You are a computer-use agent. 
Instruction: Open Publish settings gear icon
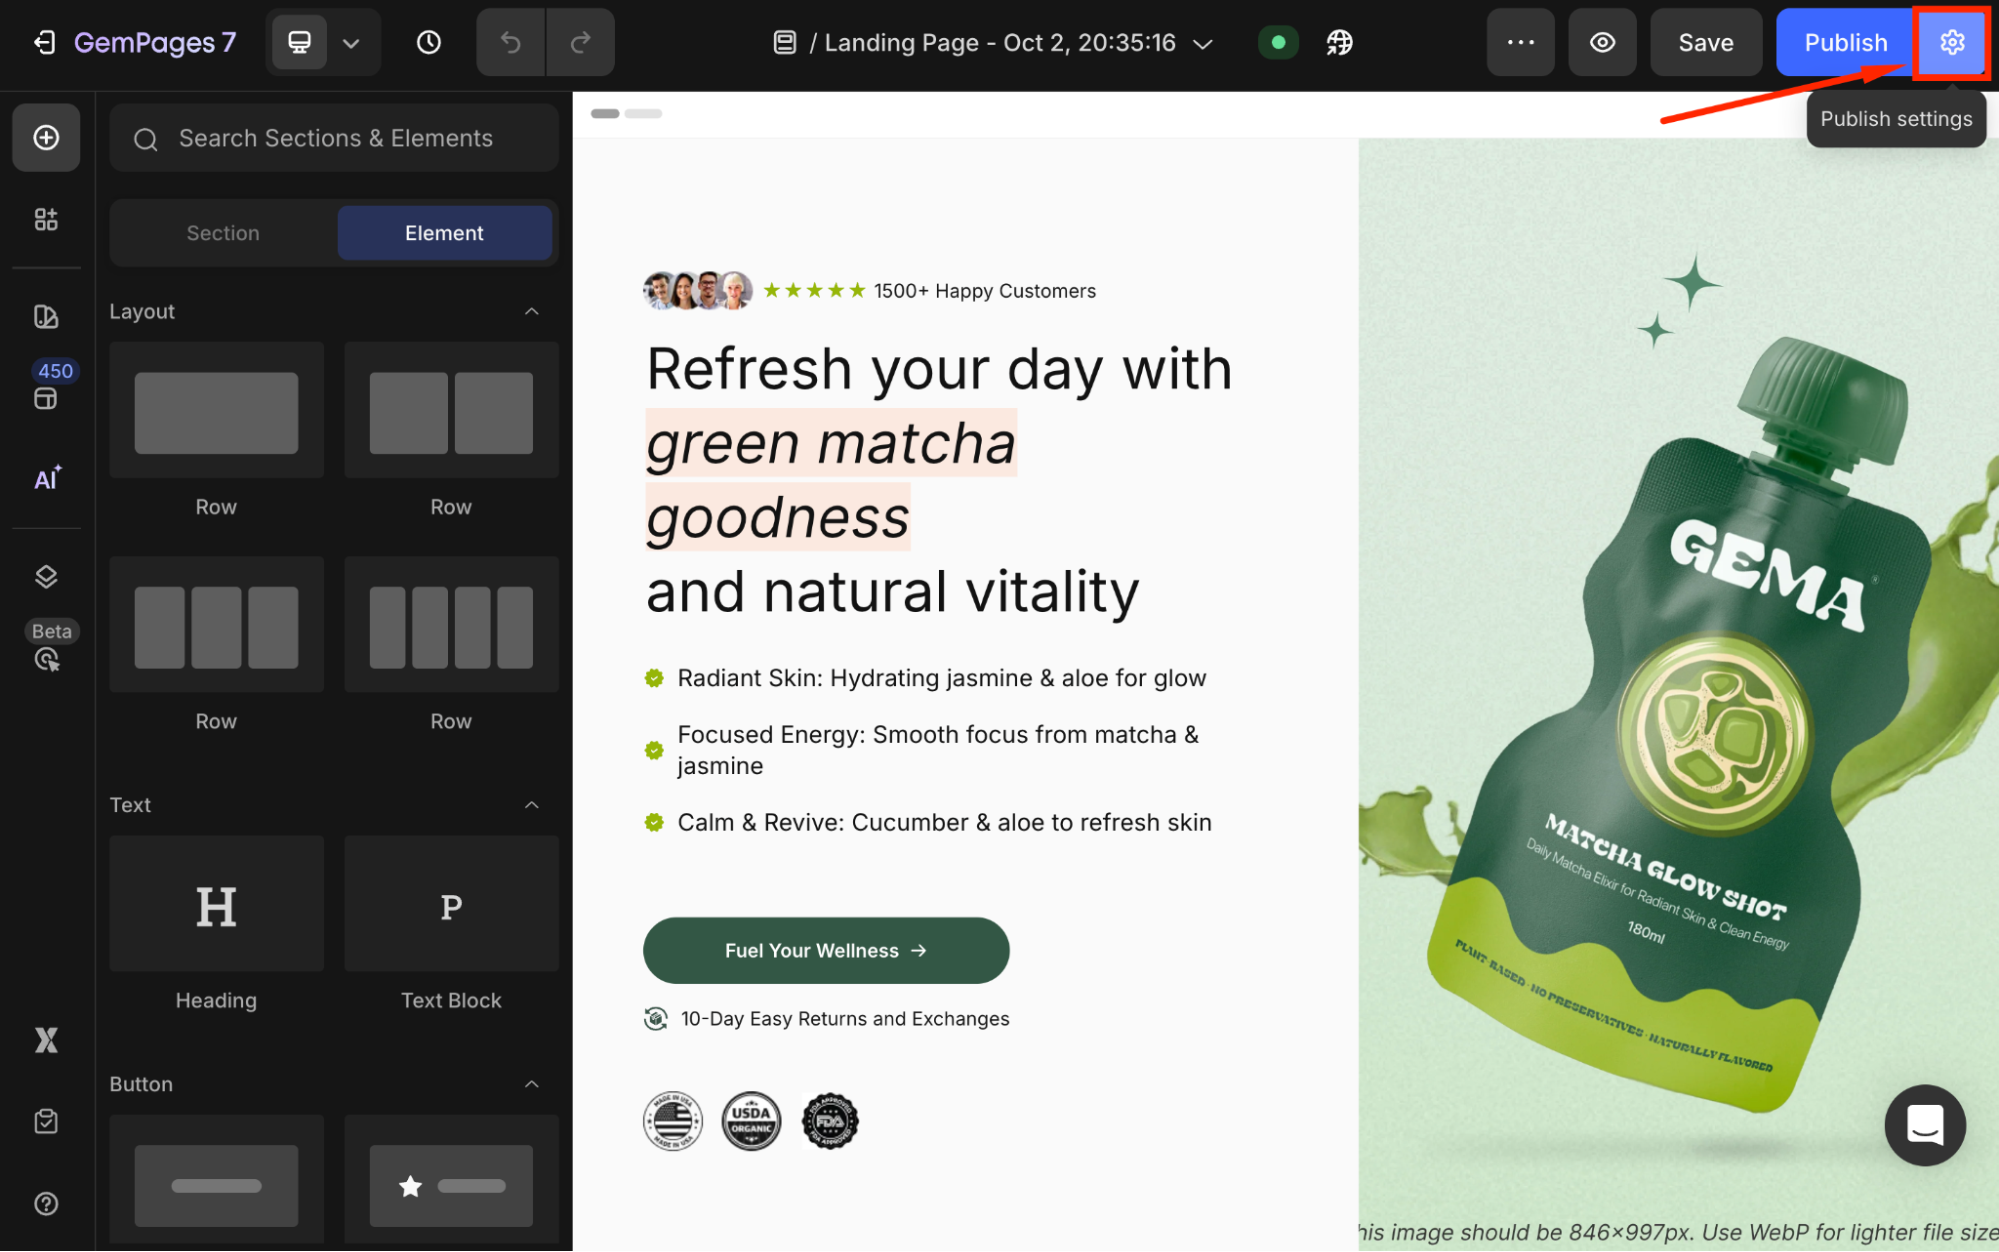1951,42
